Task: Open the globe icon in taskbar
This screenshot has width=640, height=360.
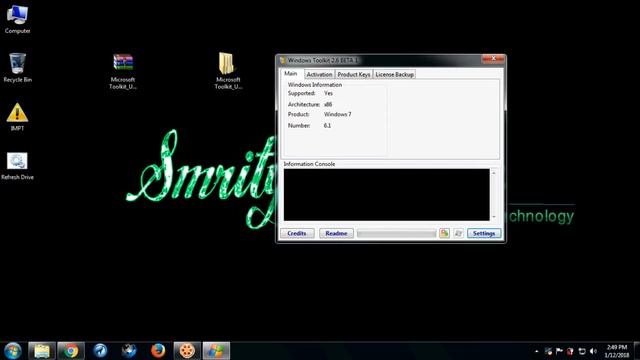Action: pyautogui.click(x=129, y=351)
